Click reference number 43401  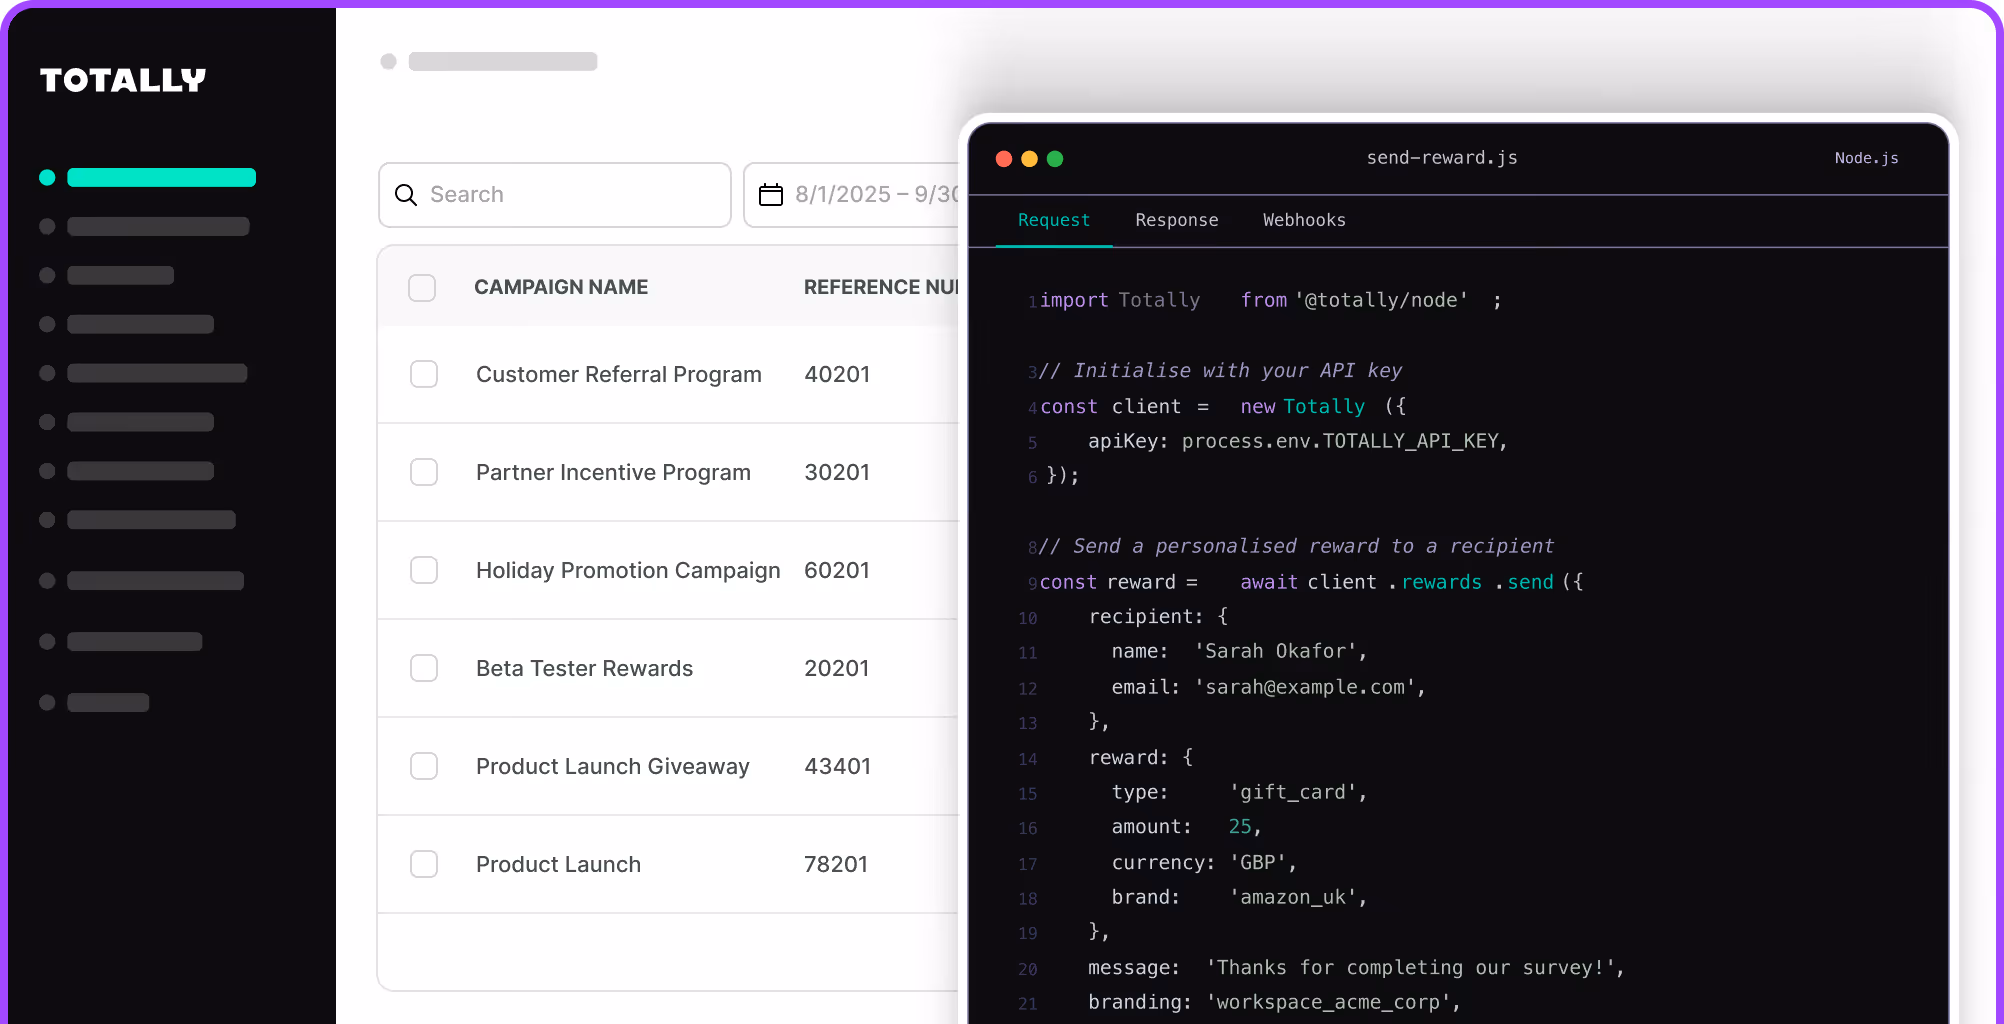click(837, 766)
